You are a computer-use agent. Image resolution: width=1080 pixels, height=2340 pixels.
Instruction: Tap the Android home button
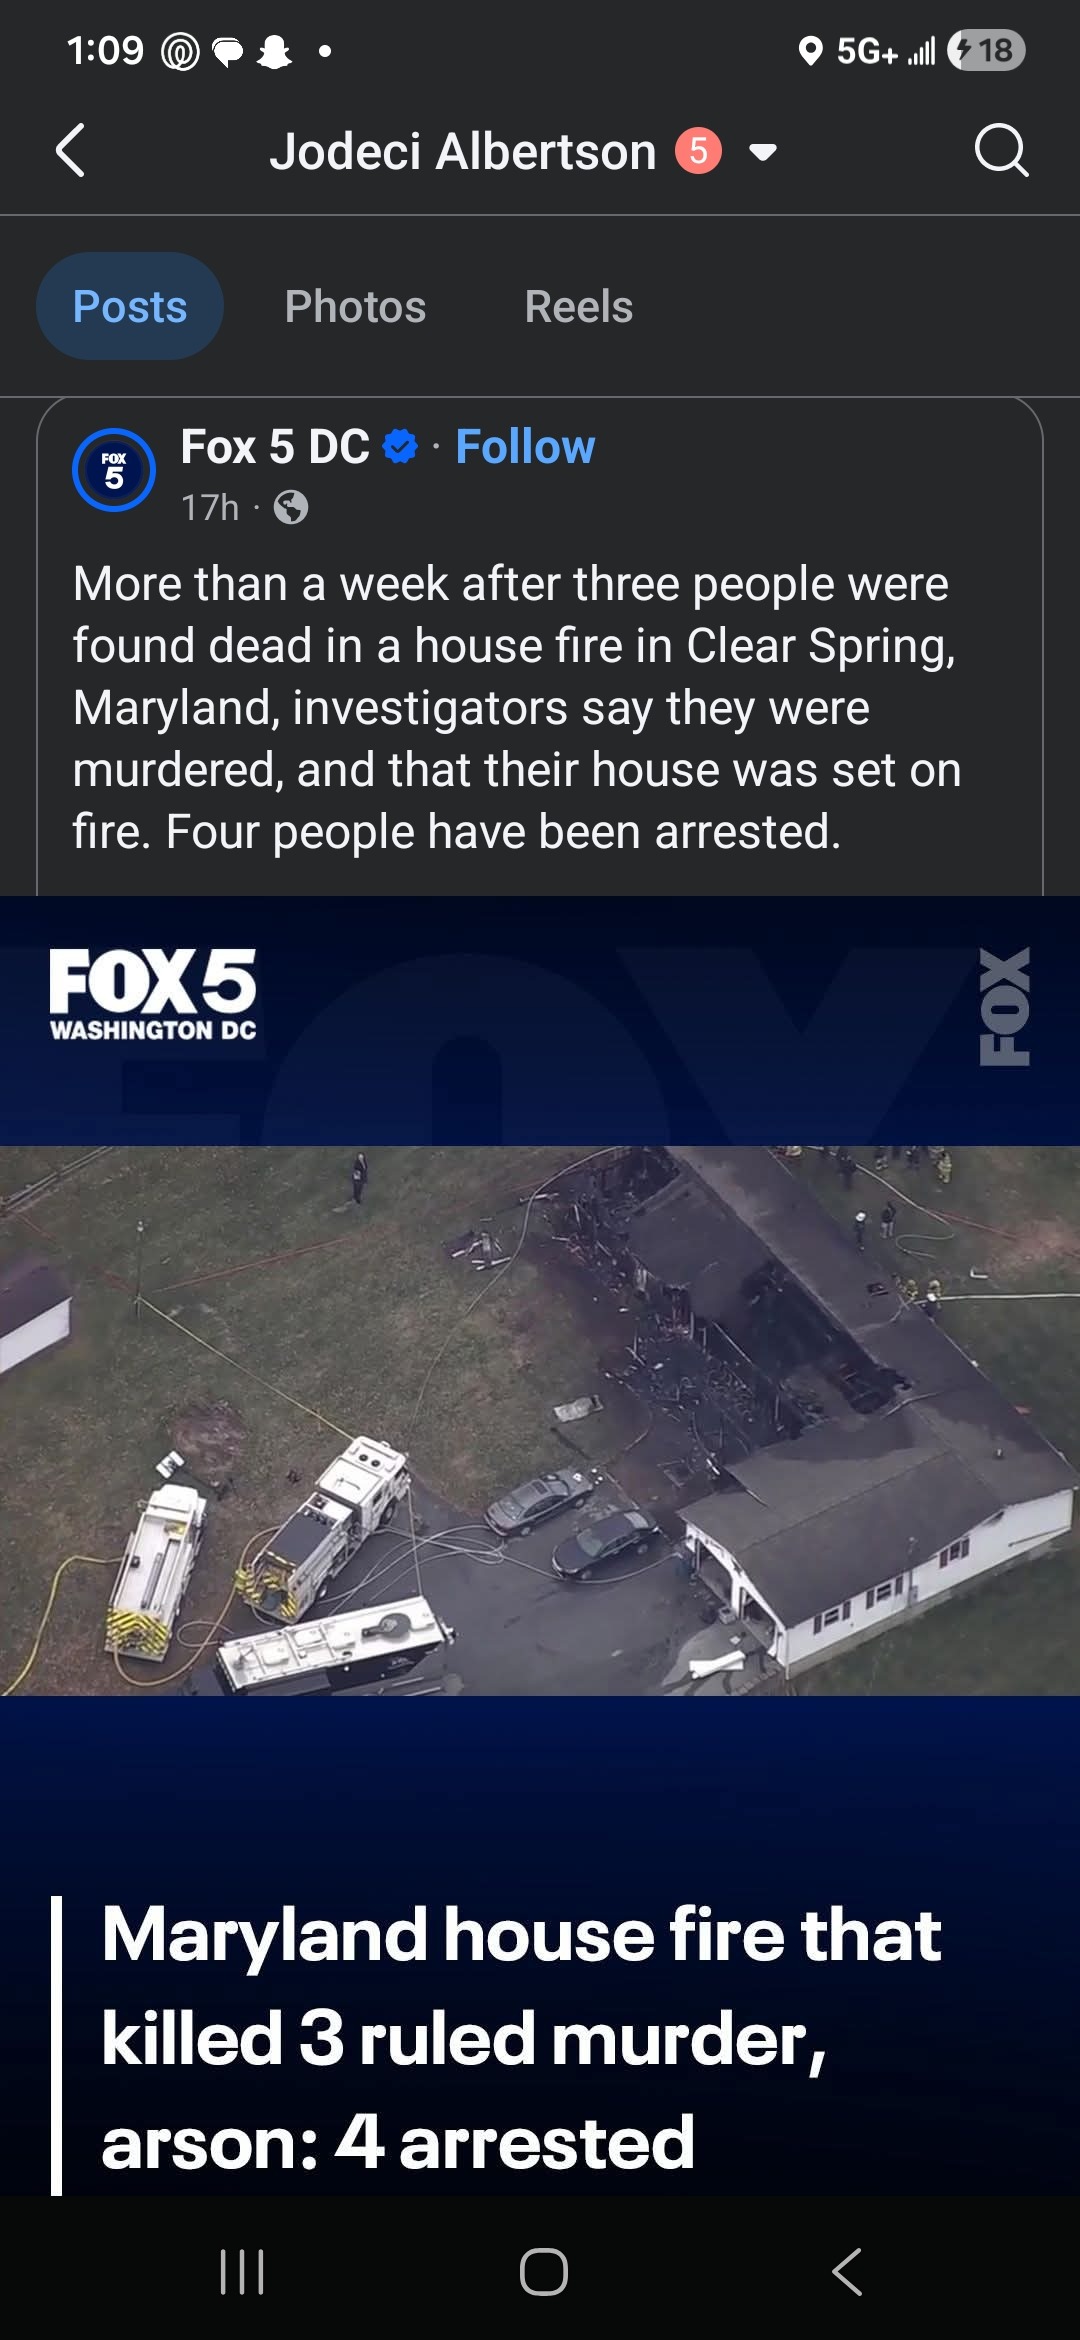click(x=544, y=2271)
